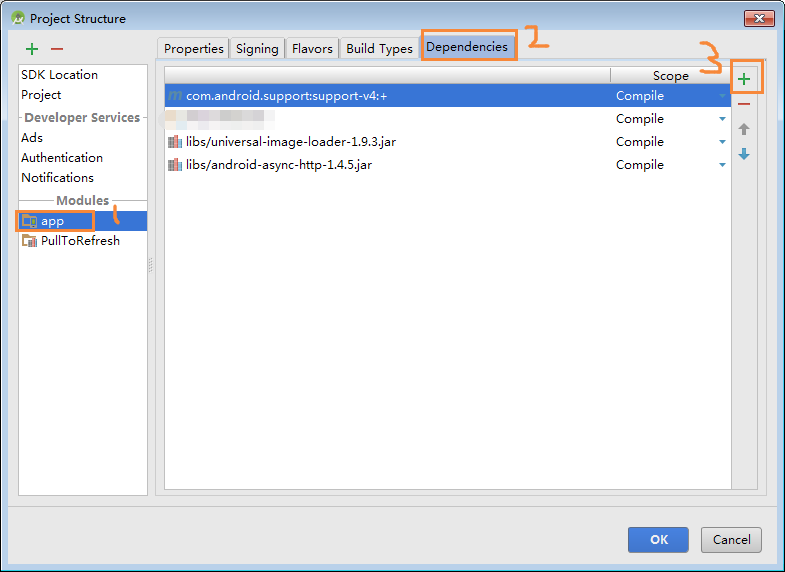The width and height of the screenshot is (785, 572).
Task: Open scope dropdown for universal-image-loader jar
Action: click(722, 142)
